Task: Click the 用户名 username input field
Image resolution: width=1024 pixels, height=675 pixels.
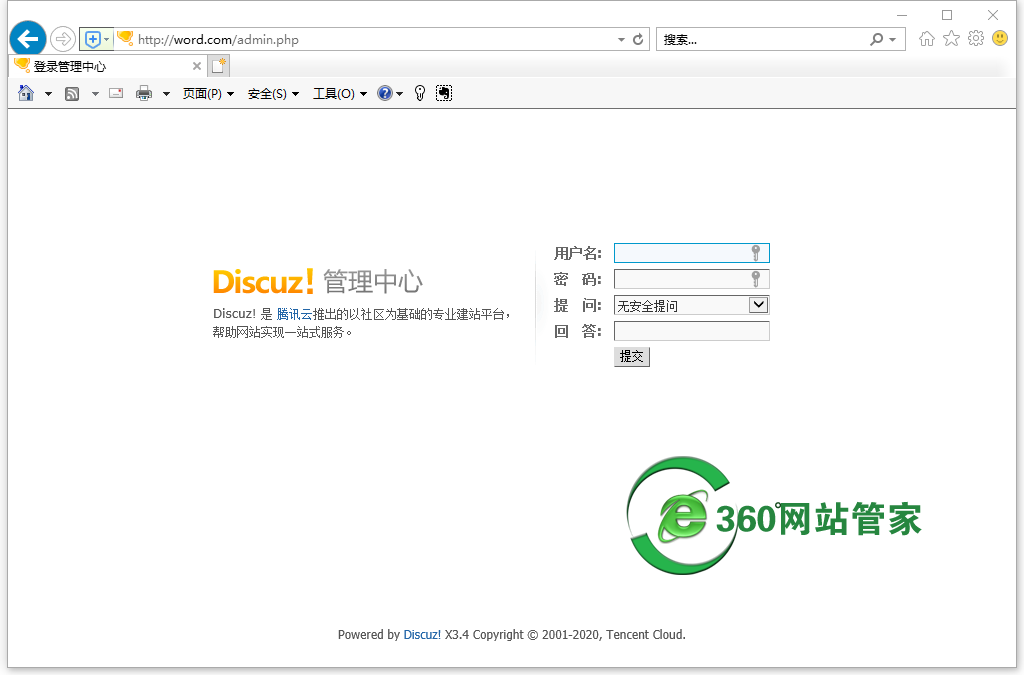Action: pos(692,253)
